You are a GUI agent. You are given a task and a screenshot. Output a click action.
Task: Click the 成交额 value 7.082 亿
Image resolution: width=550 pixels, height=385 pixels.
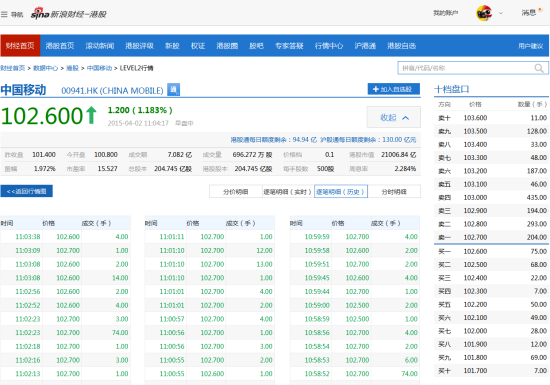(180, 155)
